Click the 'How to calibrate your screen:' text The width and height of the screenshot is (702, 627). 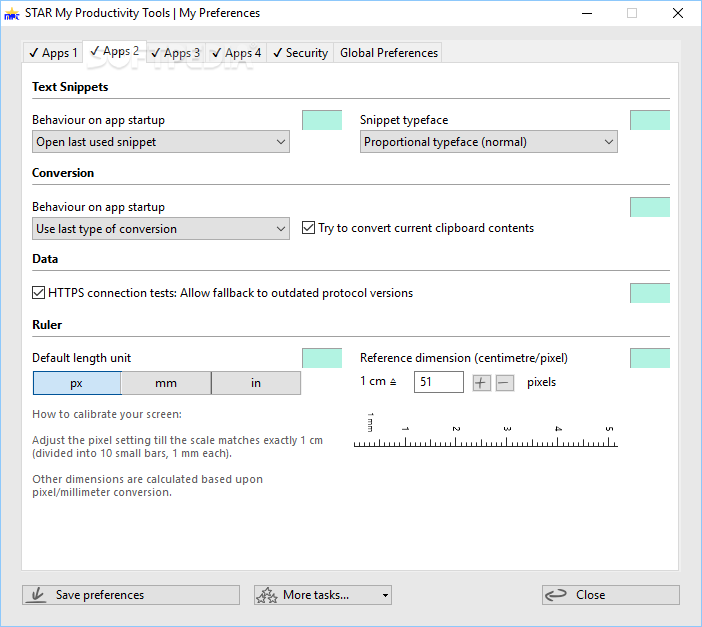107,414
